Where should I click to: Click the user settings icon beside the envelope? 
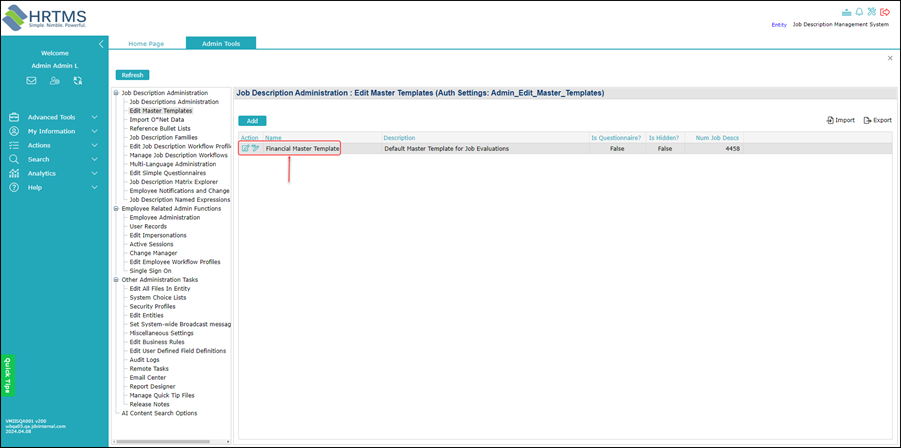point(55,81)
